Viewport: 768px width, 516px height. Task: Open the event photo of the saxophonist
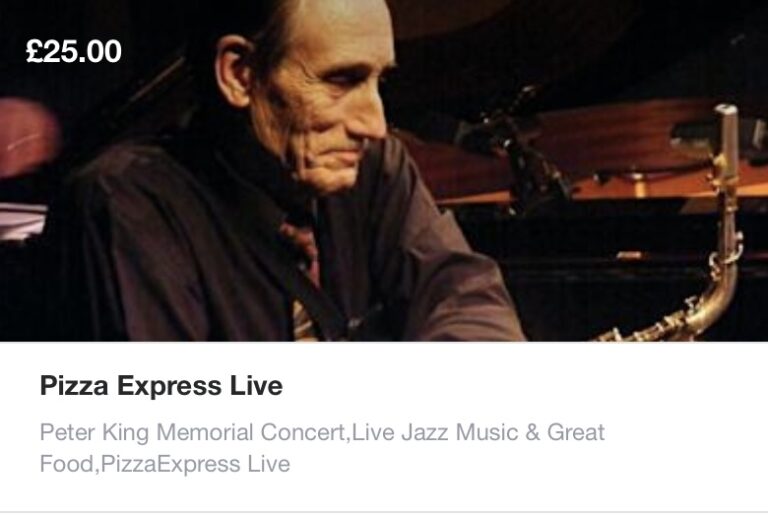tap(384, 170)
